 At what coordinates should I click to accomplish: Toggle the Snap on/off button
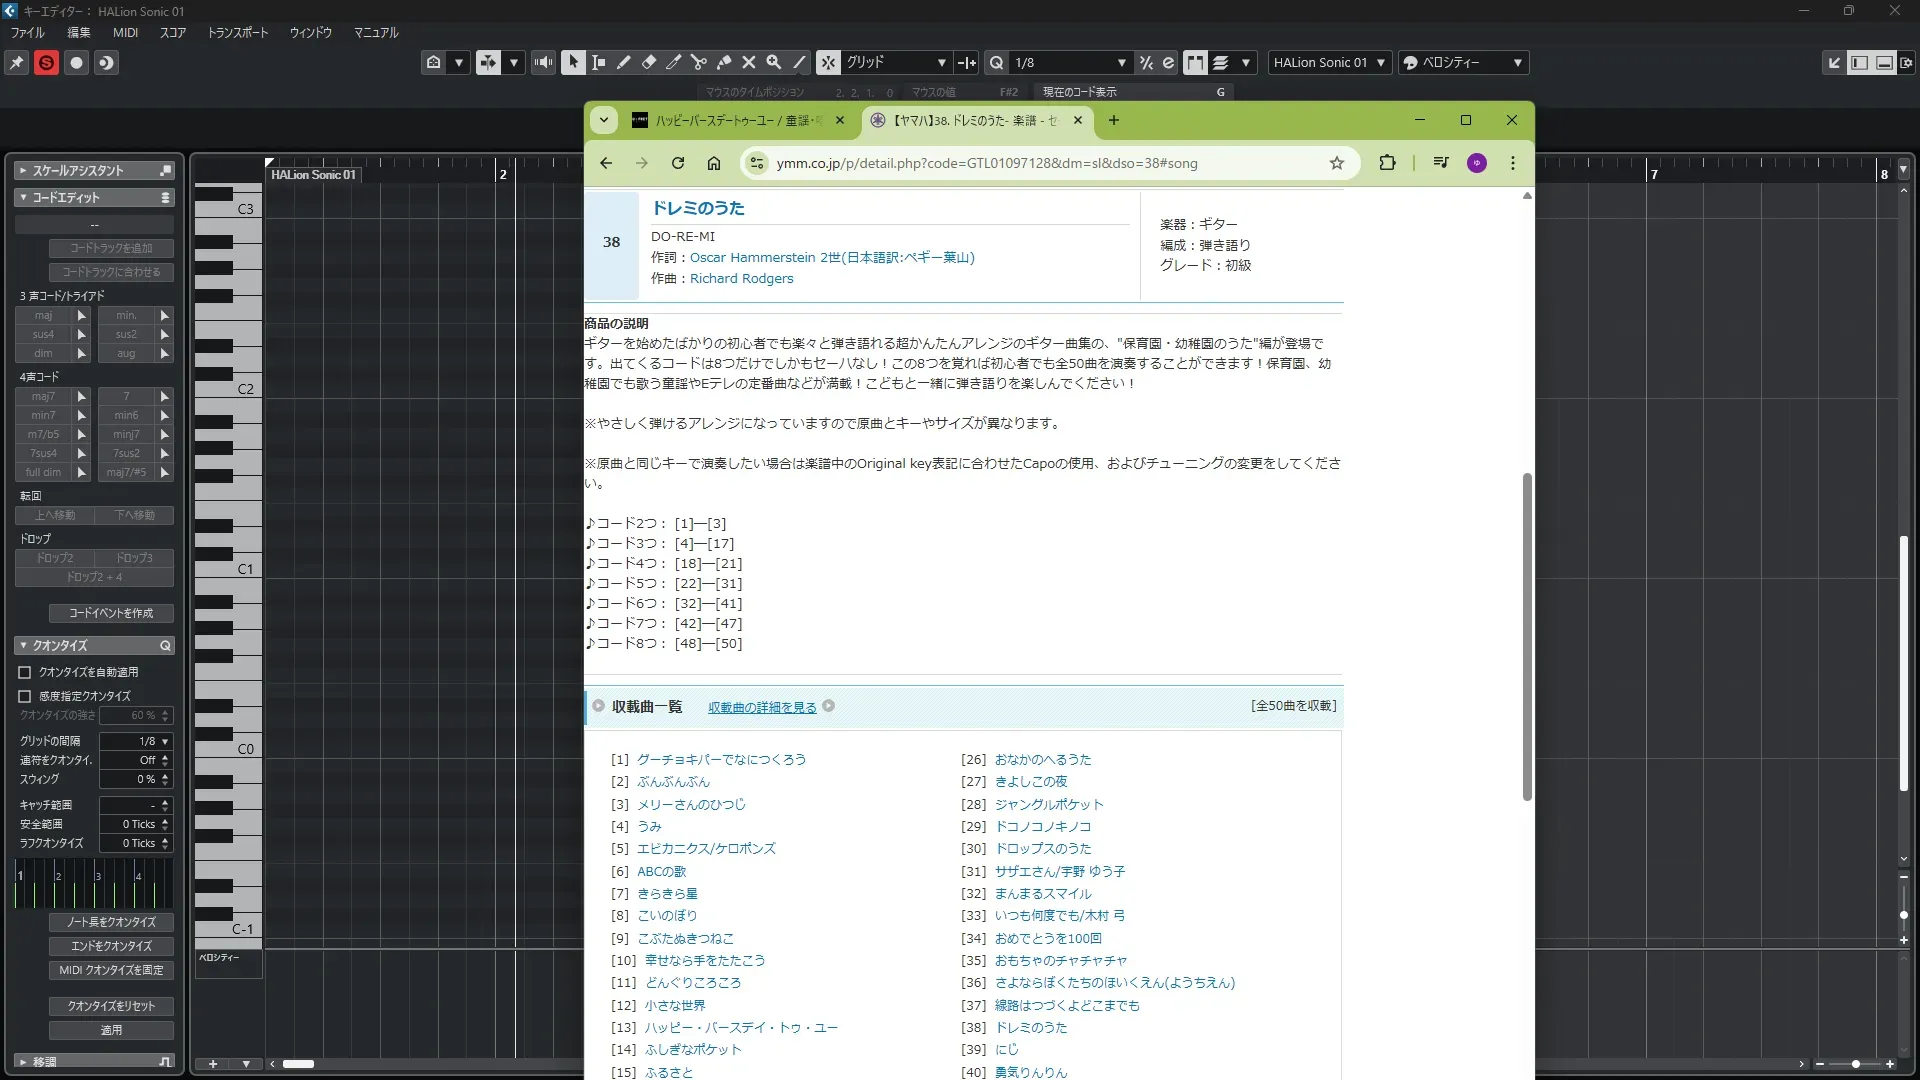828,63
